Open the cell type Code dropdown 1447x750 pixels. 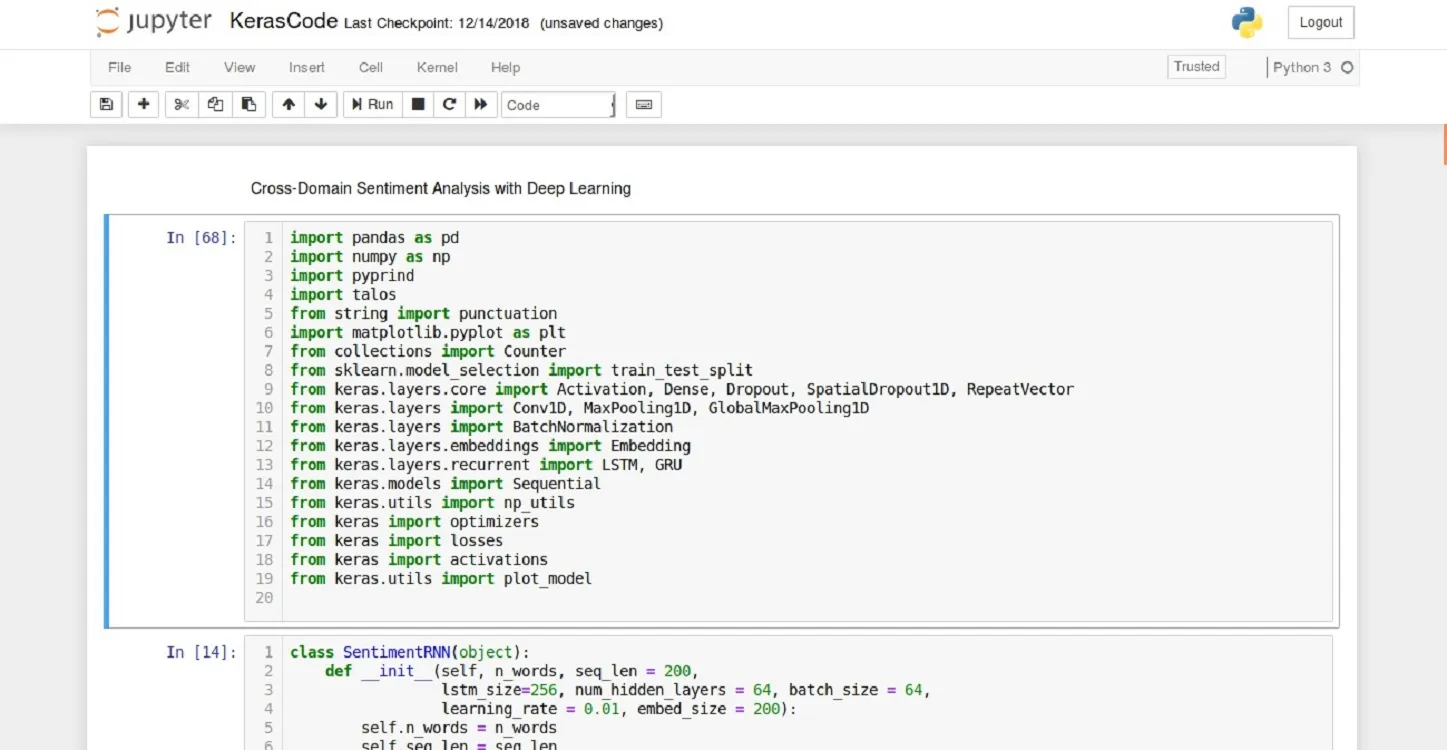[558, 104]
